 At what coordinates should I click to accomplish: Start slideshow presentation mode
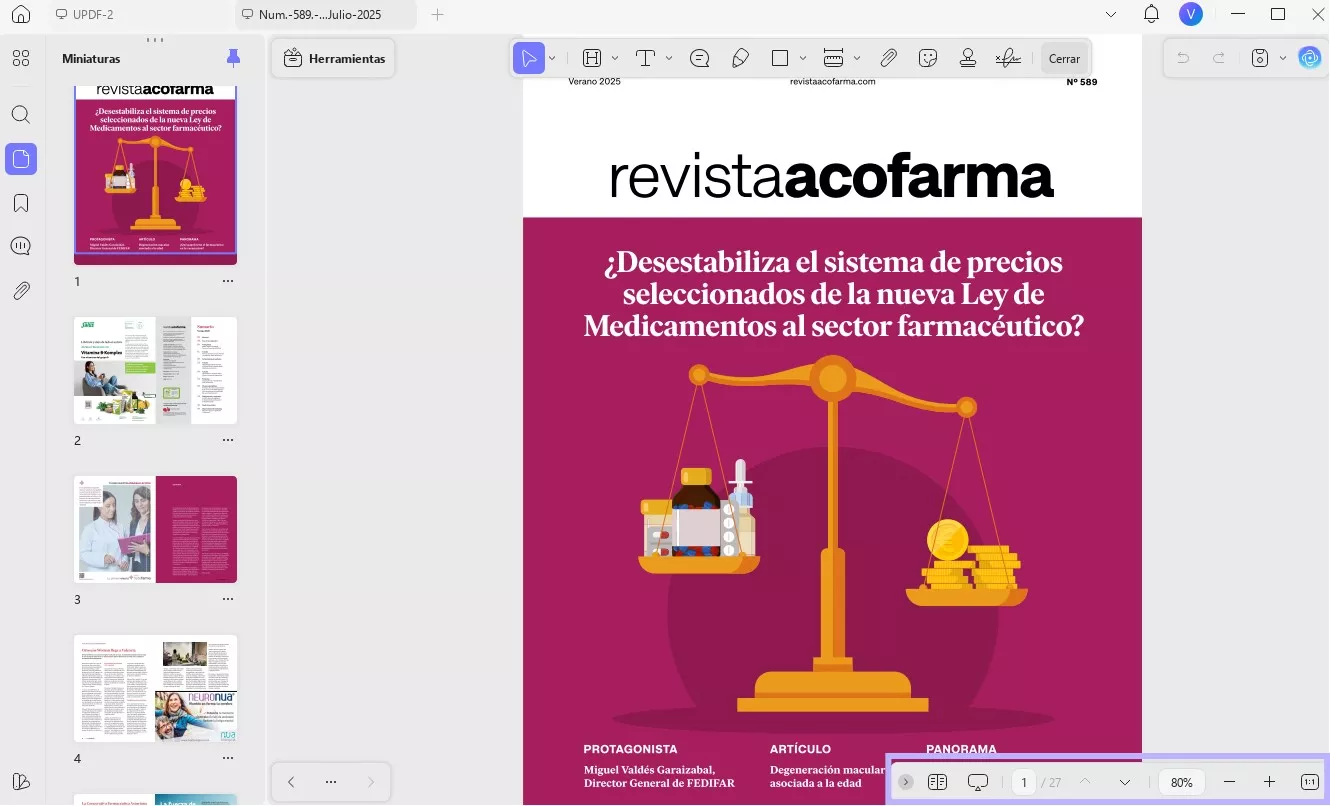[x=978, y=782]
